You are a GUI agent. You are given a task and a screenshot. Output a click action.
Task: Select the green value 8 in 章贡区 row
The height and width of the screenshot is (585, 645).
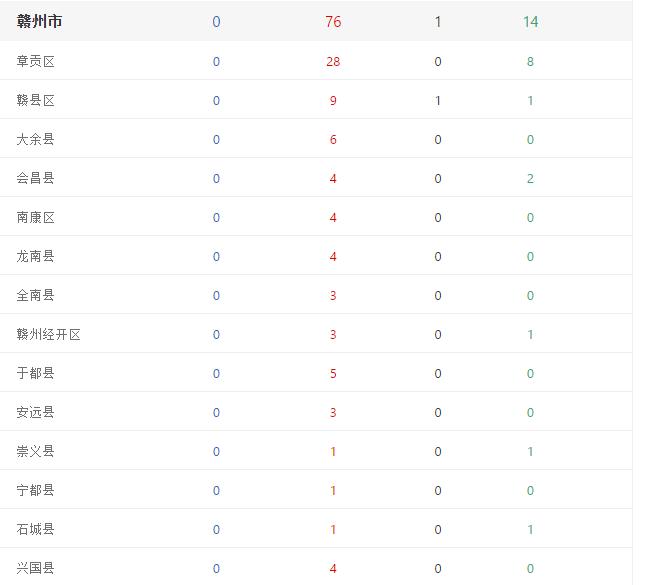(530, 61)
